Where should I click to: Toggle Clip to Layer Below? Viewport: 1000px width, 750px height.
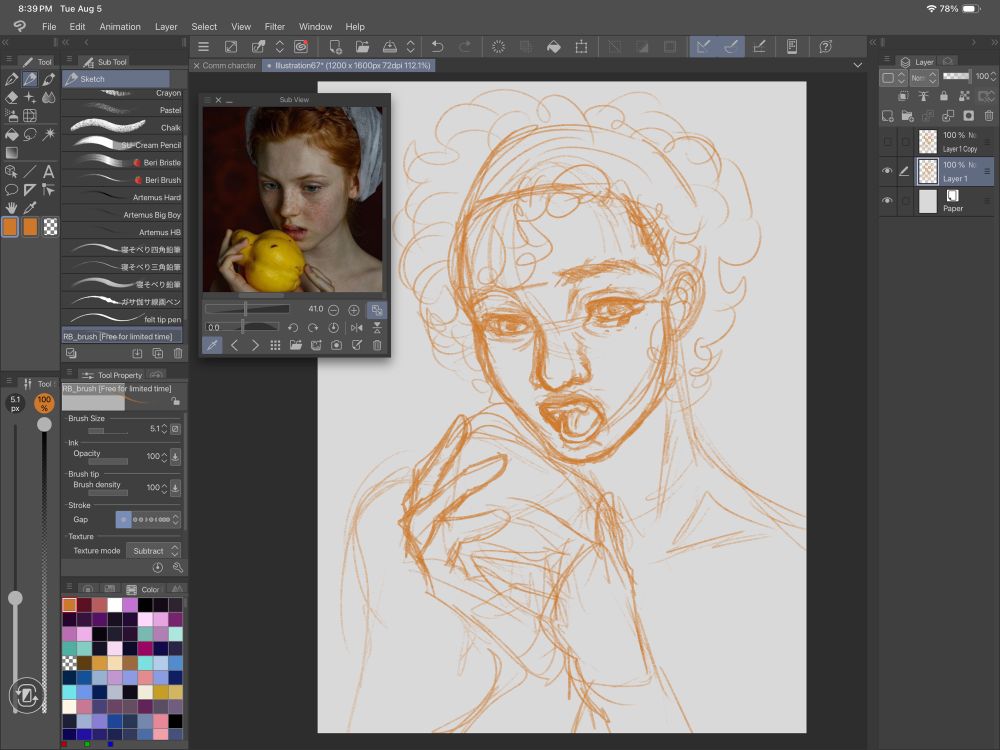coord(903,96)
